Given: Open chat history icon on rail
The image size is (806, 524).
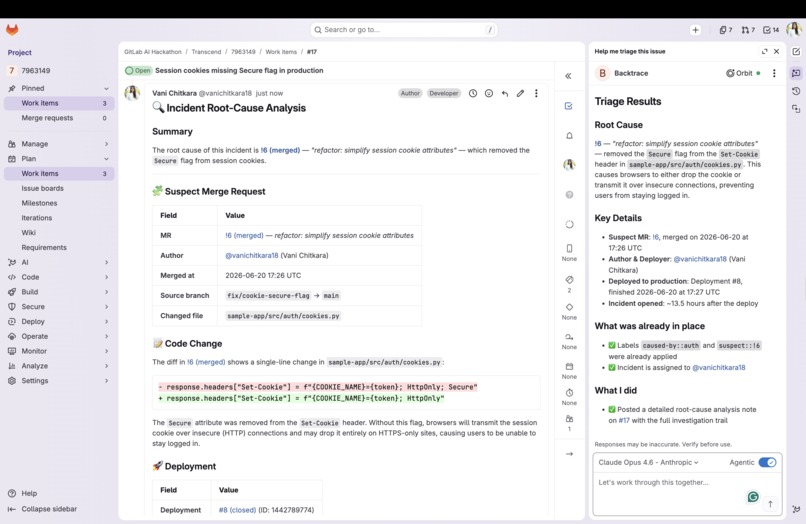Looking at the screenshot, I should [x=796, y=91].
